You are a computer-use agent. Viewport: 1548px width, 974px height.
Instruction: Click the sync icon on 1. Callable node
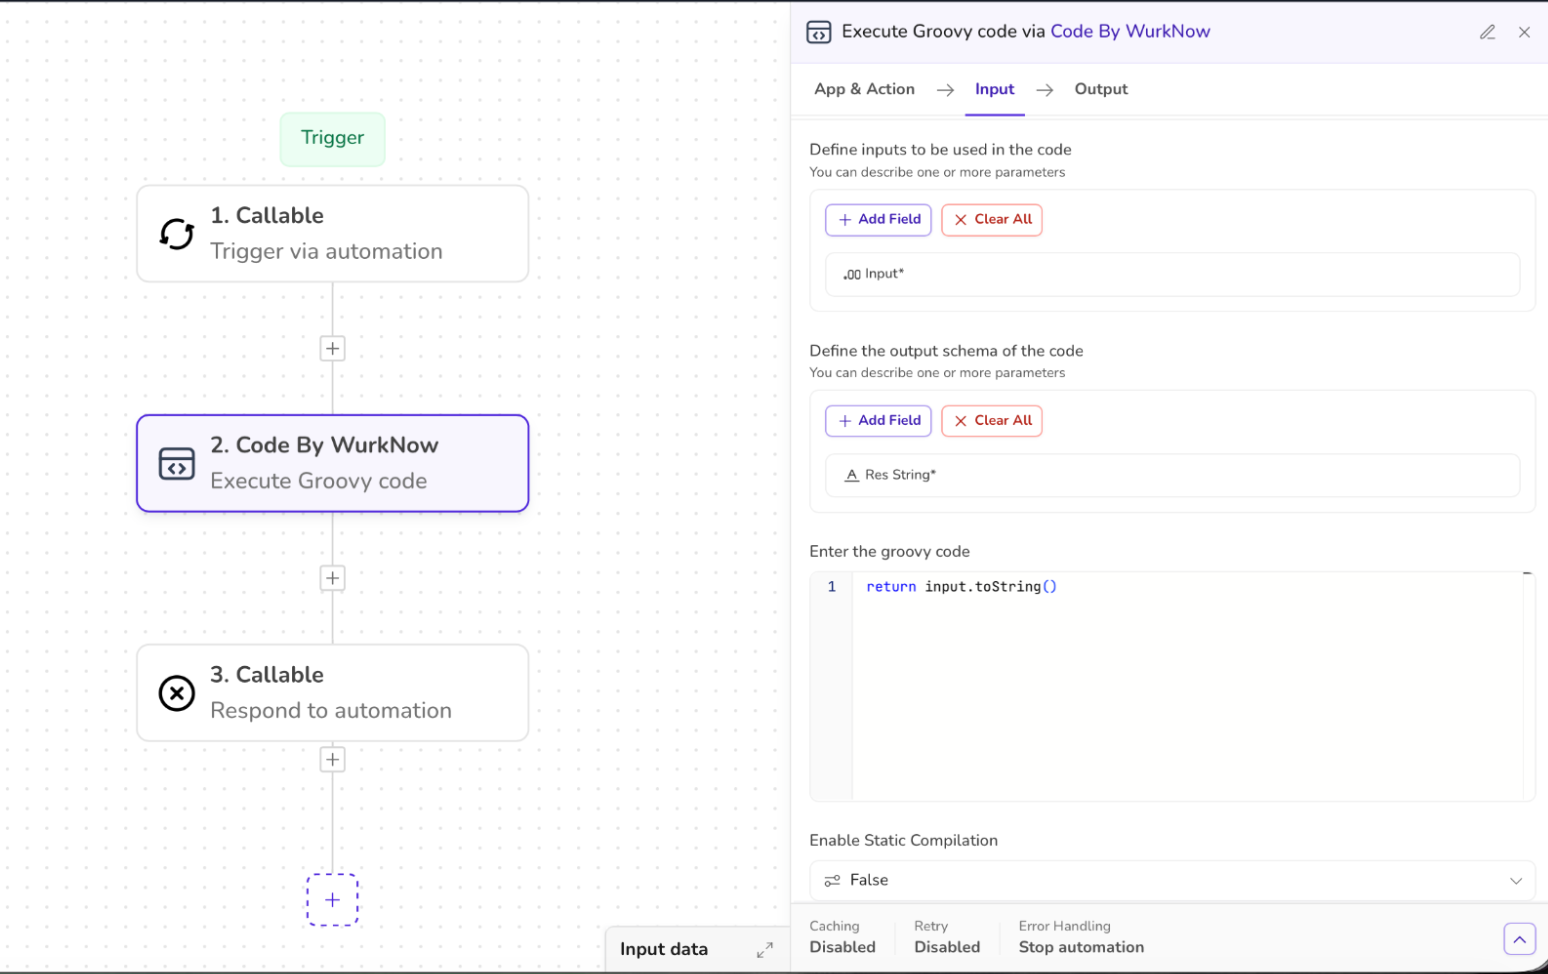177,234
